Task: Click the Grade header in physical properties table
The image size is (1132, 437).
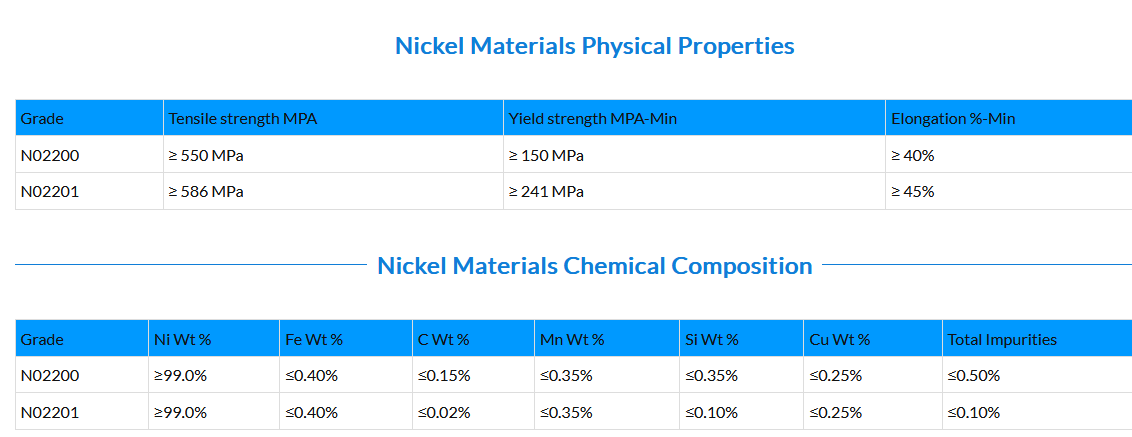Action: (42, 119)
